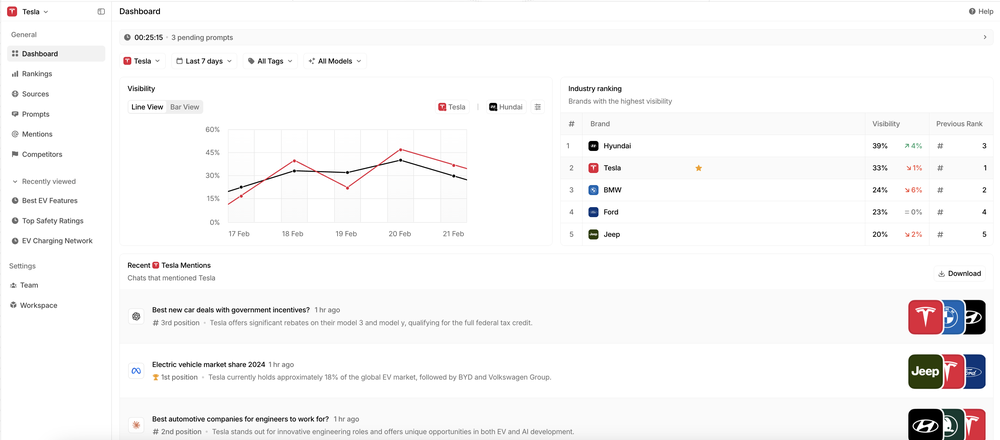Image resolution: width=1000 pixels, height=440 pixels.
Task: Click the trophy icon beside 1st position
Action: tap(156, 377)
